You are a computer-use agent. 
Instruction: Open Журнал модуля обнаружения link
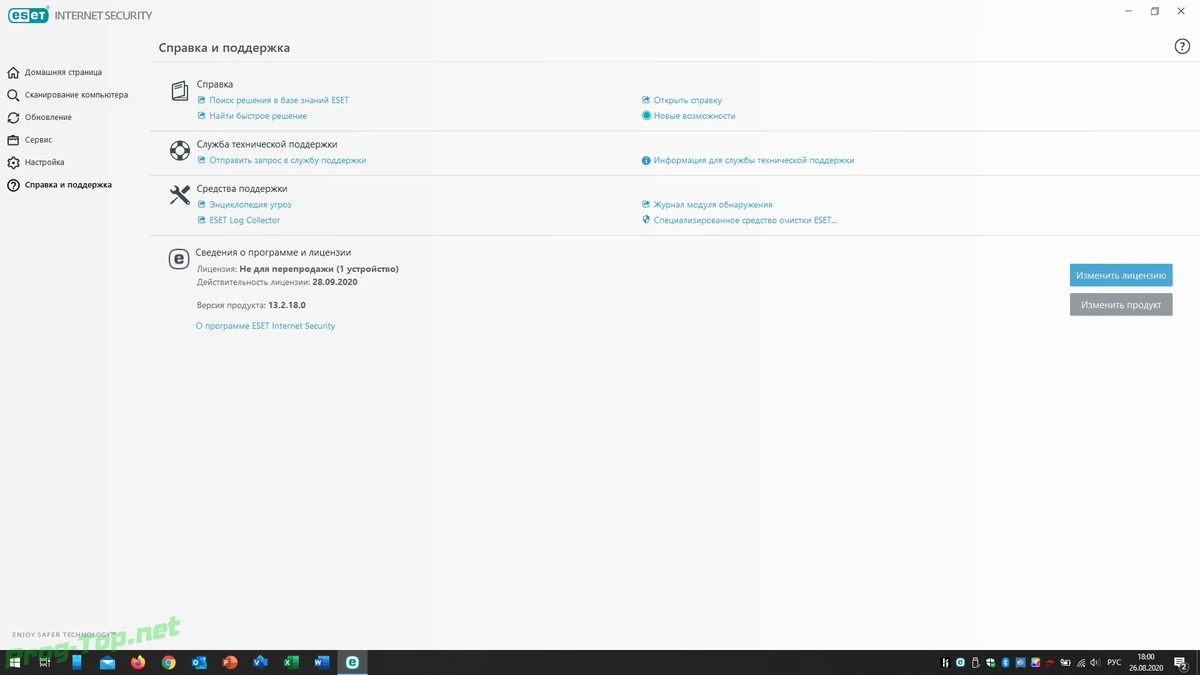pyautogui.click(x=713, y=204)
